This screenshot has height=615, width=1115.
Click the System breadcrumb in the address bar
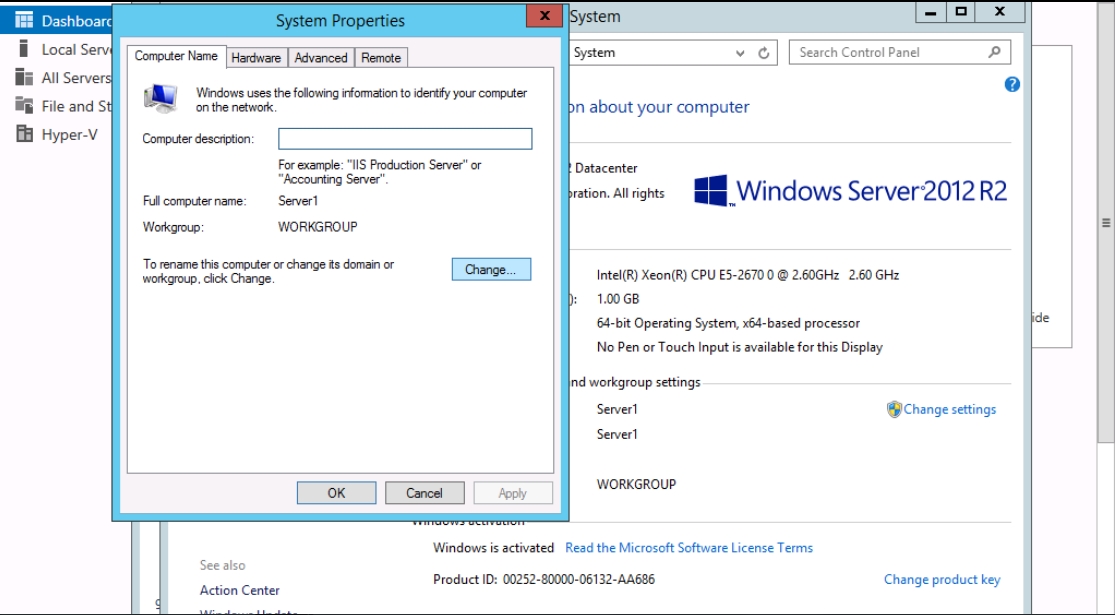click(x=594, y=53)
